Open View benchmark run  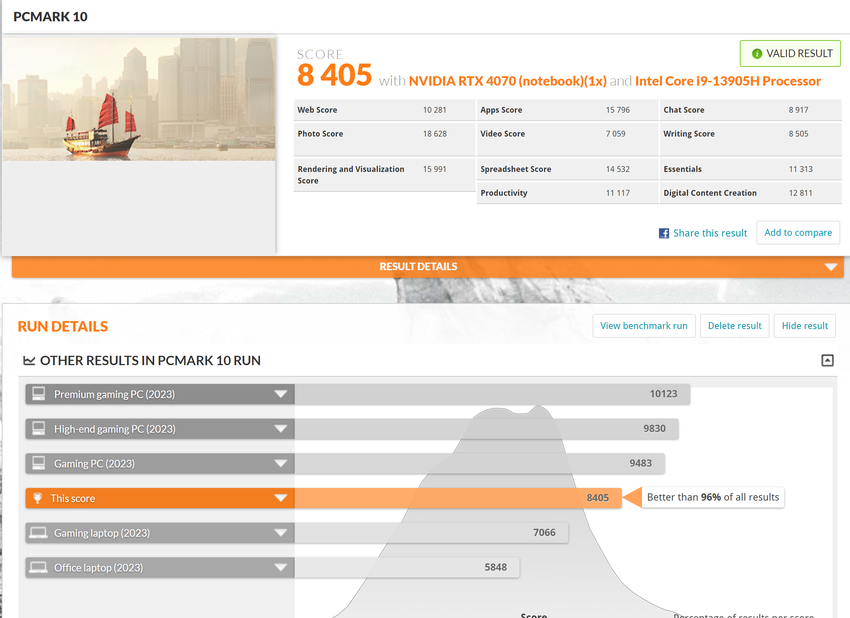tap(643, 326)
